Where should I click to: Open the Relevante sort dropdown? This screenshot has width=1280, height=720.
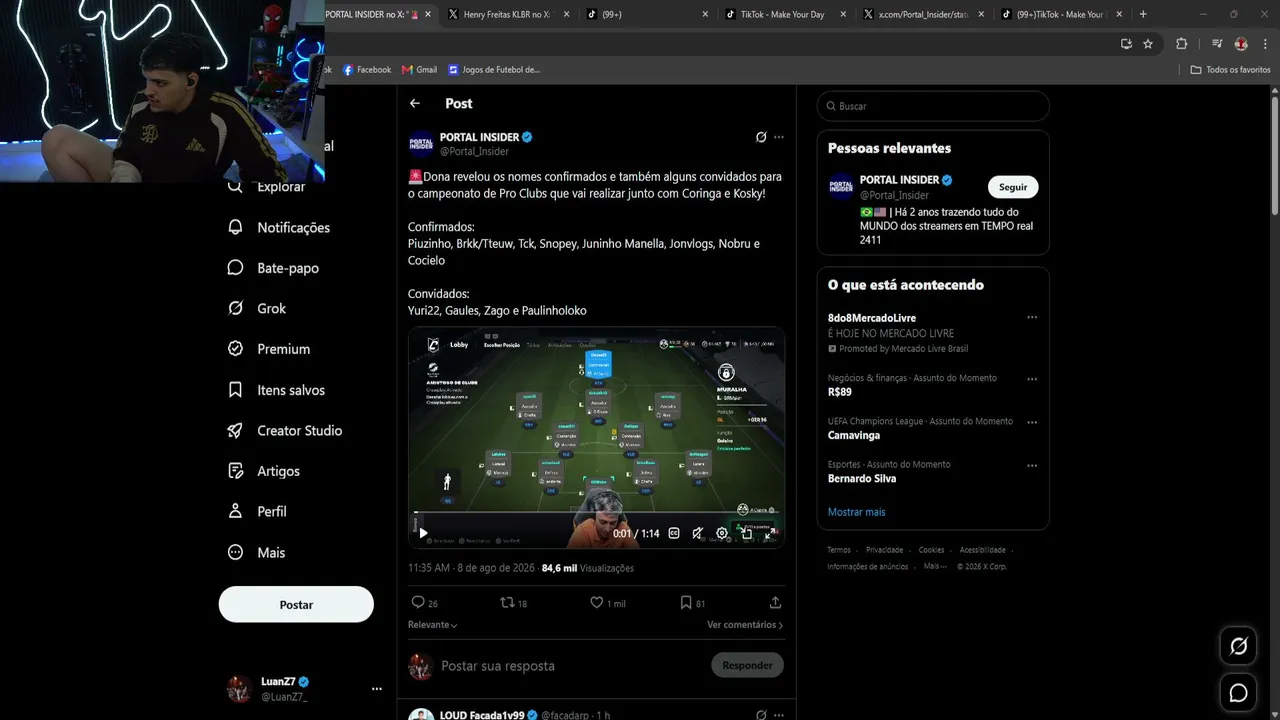433,625
